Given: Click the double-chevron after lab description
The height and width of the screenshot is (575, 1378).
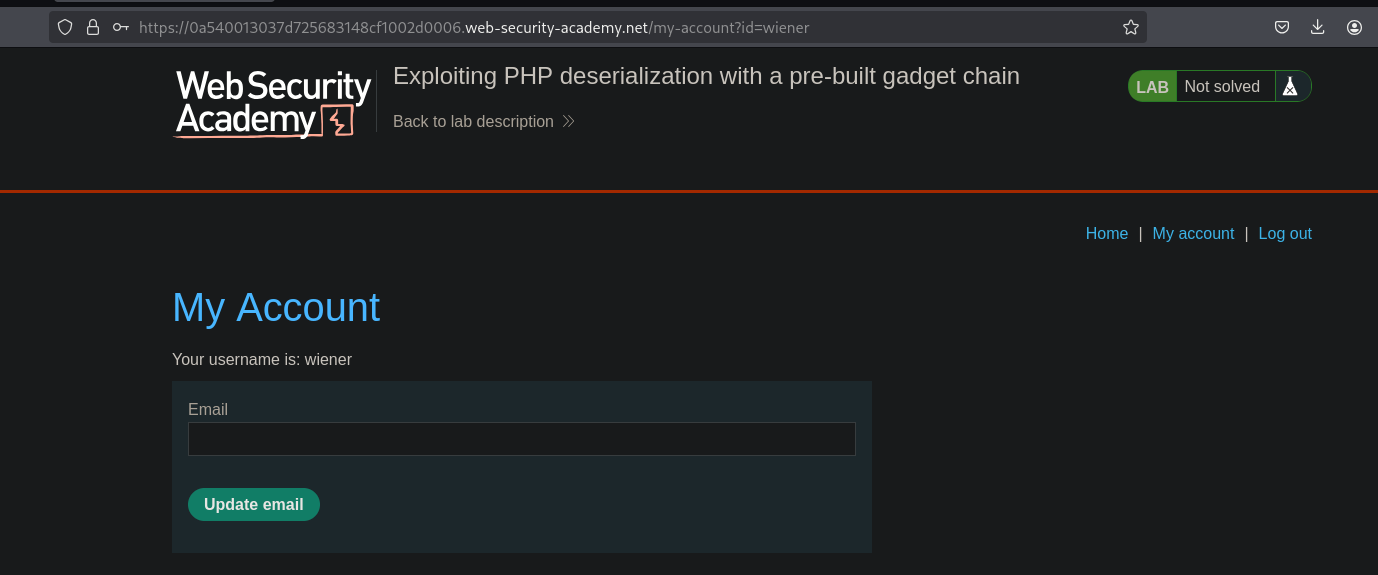Looking at the screenshot, I should pyautogui.click(x=569, y=122).
